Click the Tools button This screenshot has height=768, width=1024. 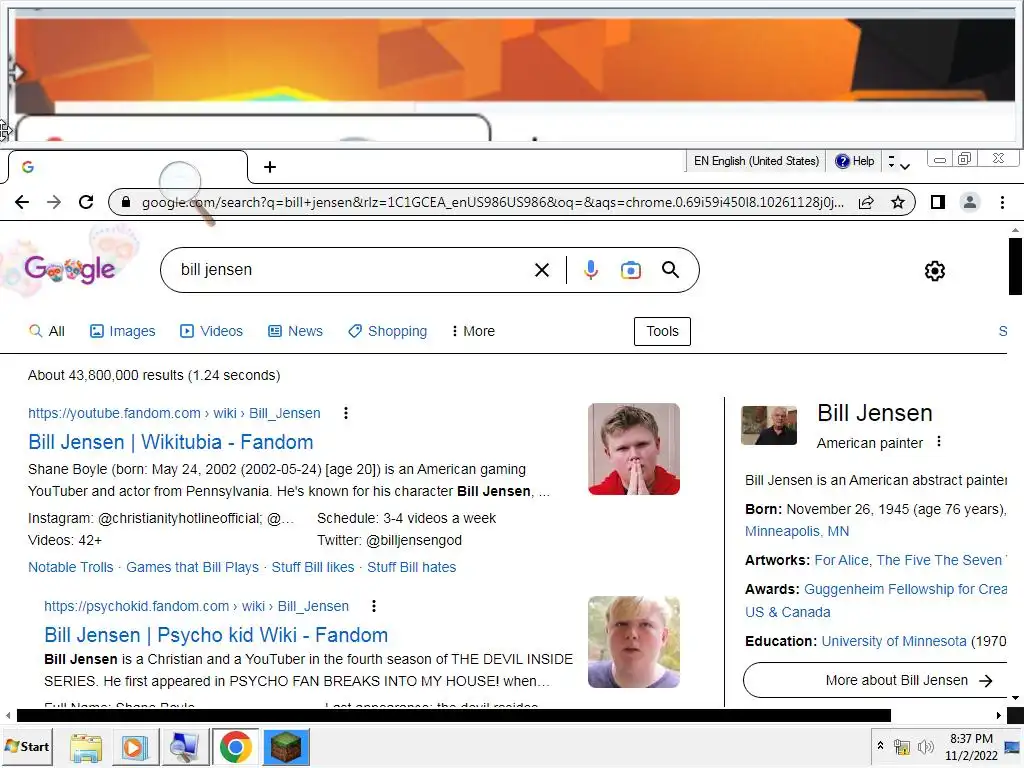[662, 331]
